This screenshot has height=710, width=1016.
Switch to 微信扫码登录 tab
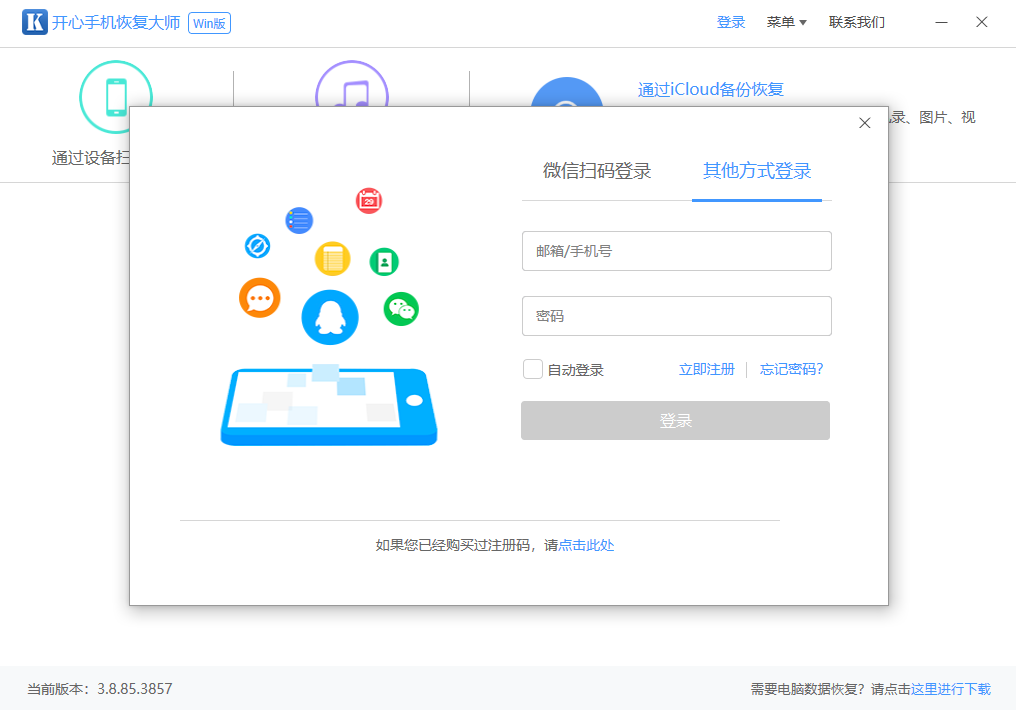coord(597,171)
